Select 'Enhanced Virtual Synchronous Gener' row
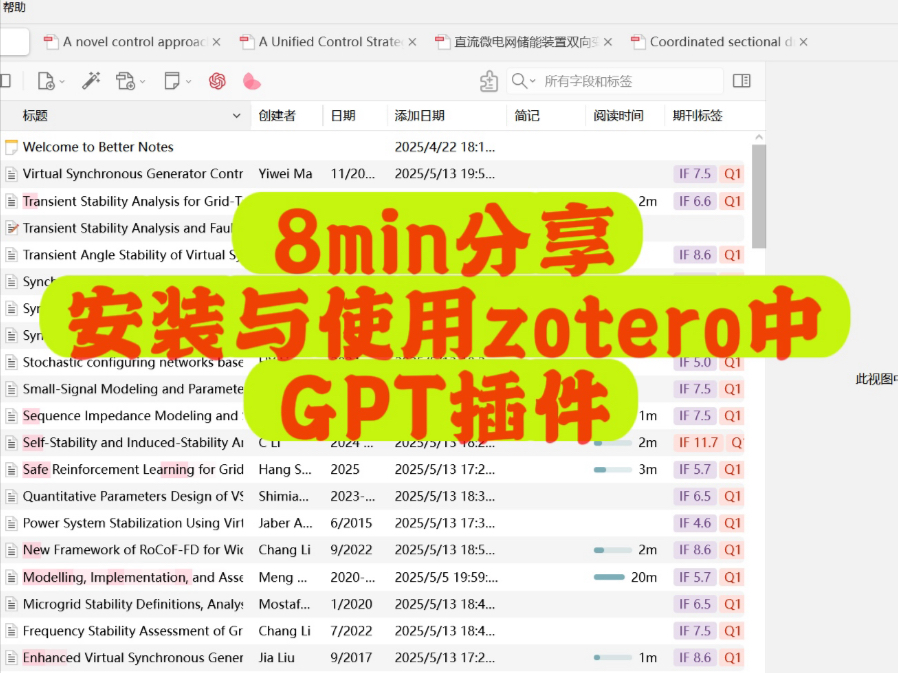This screenshot has height=673, width=898. (x=372, y=658)
